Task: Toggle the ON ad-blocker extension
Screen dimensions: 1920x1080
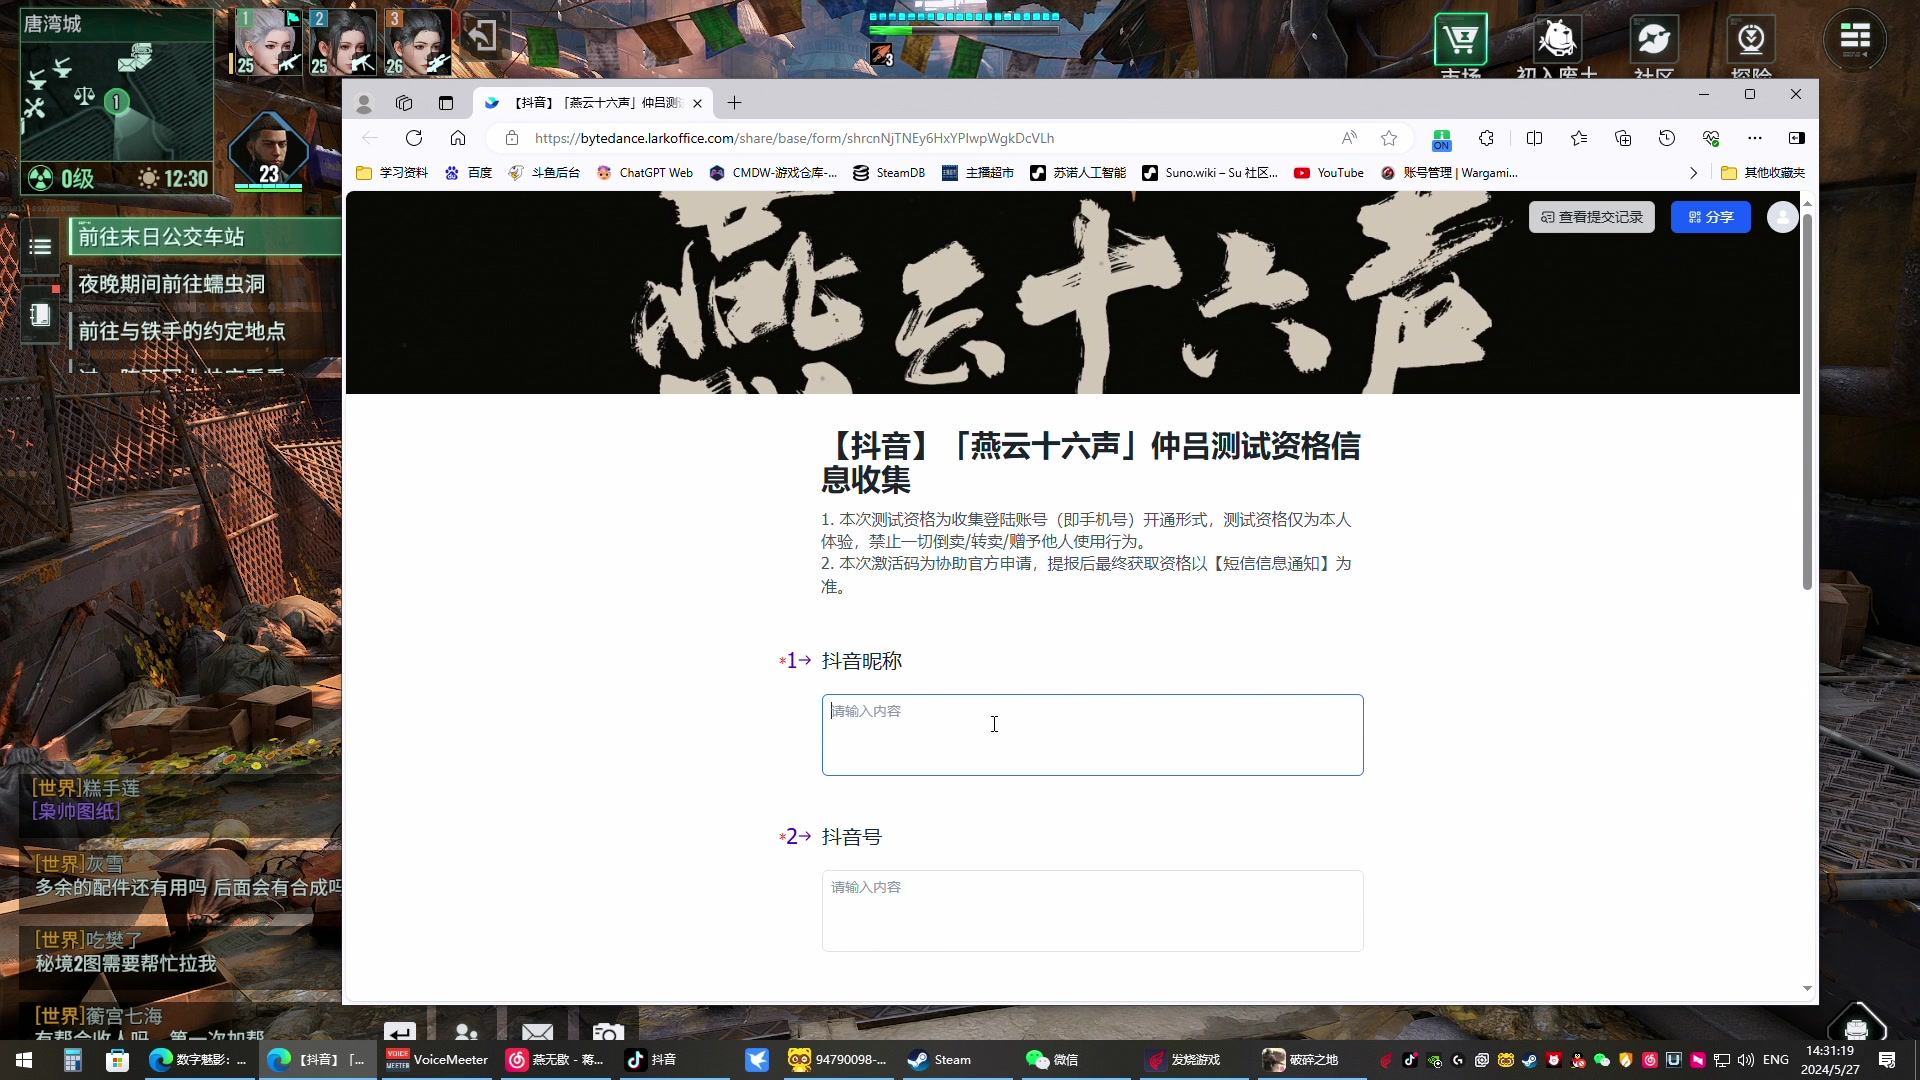Action: pyautogui.click(x=1441, y=140)
